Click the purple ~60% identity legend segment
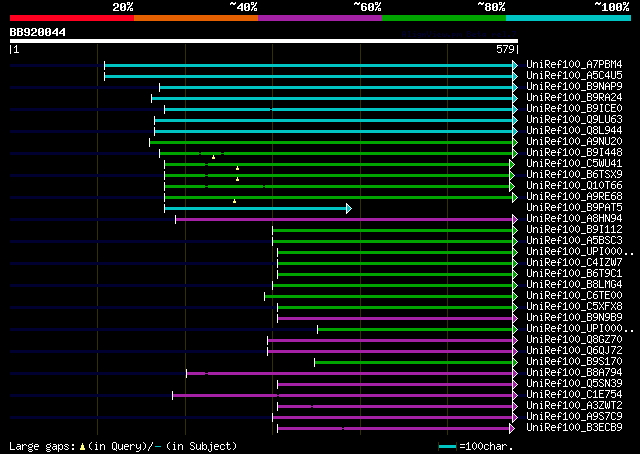This screenshot has height=454, width=640. (x=320, y=18)
